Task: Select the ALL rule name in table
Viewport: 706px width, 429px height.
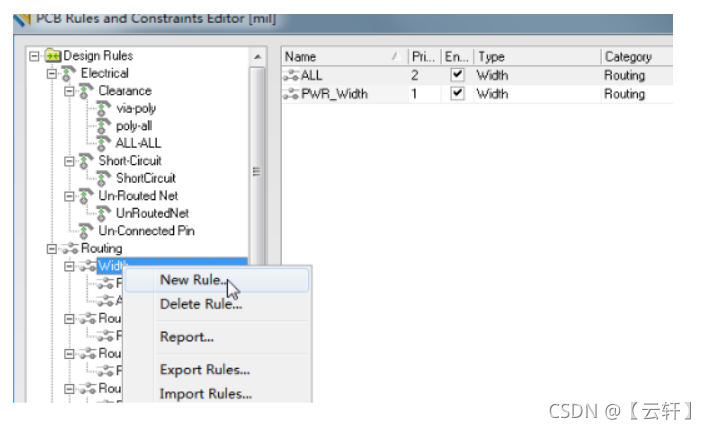Action: [x=312, y=76]
